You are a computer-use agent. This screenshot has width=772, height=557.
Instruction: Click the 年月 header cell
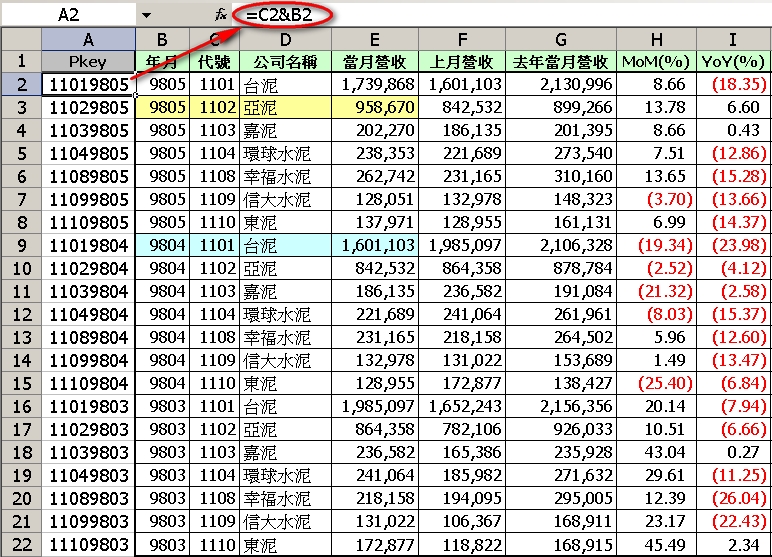[162, 61]
